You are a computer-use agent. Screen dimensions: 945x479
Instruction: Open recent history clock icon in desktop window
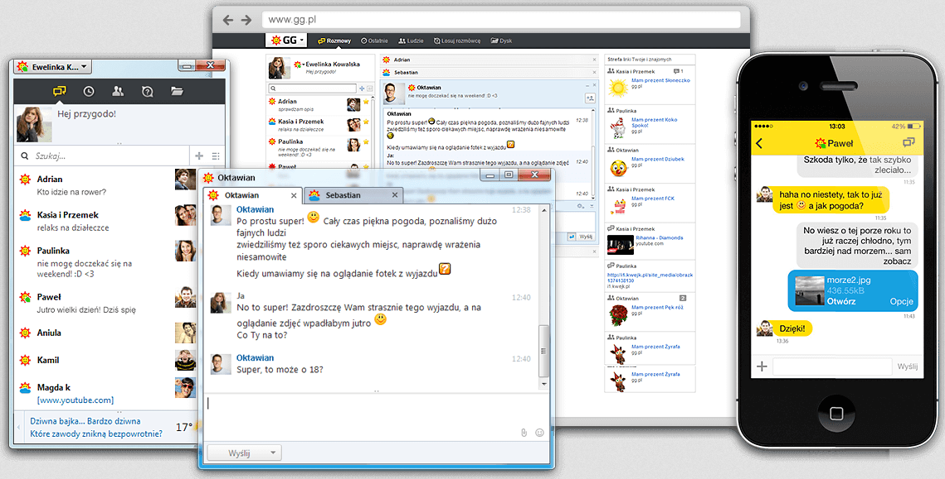tap(89, 92)
